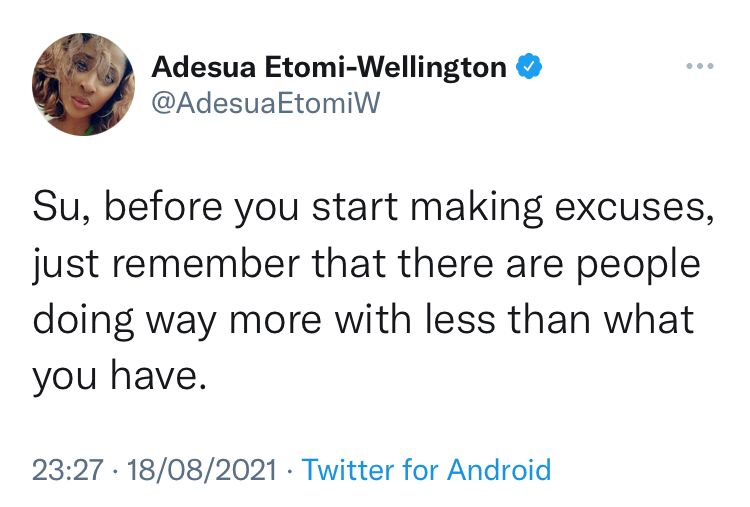Click the blue verified badge icon
This screenshot has height=507, width=750.
tap(529, 66)
